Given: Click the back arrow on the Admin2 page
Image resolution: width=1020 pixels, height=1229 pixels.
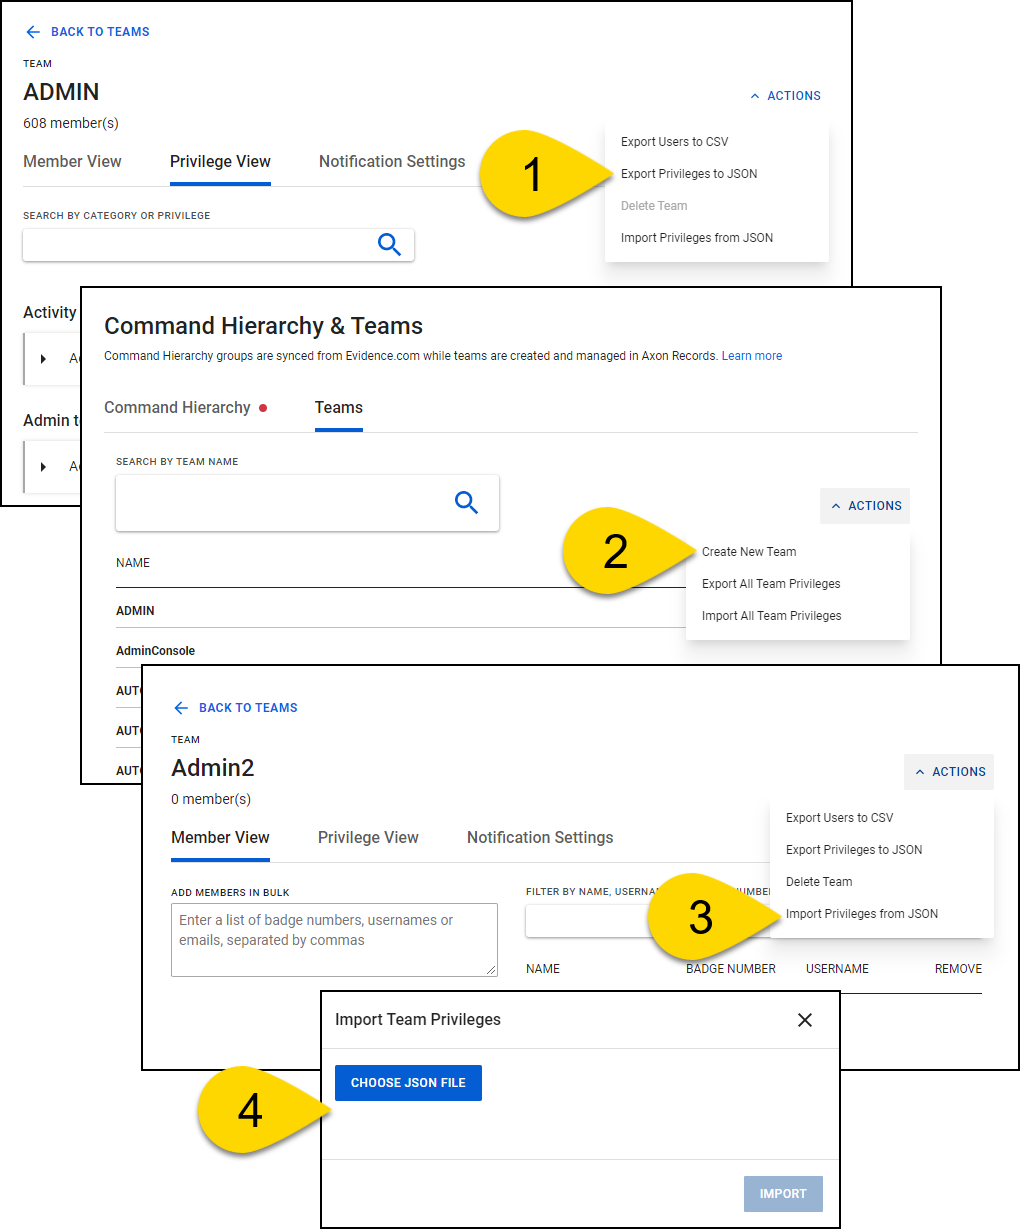Looking at the screenshot, I should point(181,707).
